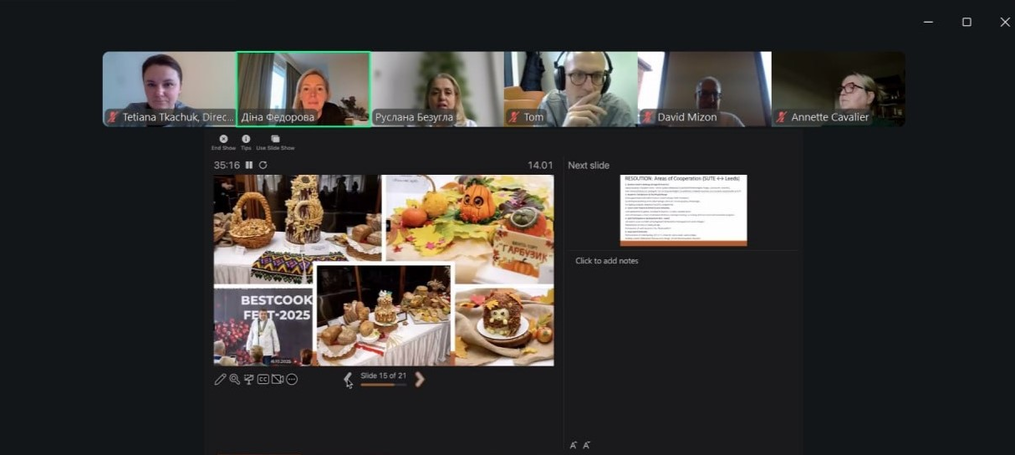The height and width of the screenshot is (455, 1015).
Task: Decrease the notes font size
Action: [586, 445]
